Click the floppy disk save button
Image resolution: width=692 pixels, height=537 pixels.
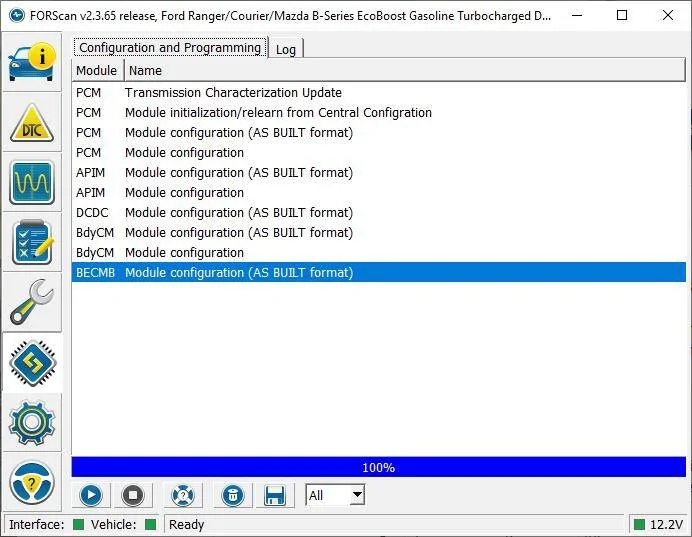click(x=275, y=495)
